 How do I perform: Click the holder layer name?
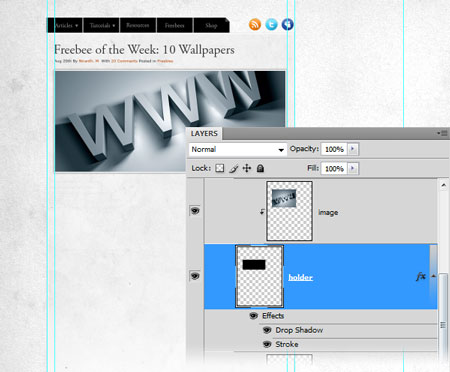point(301,277)
